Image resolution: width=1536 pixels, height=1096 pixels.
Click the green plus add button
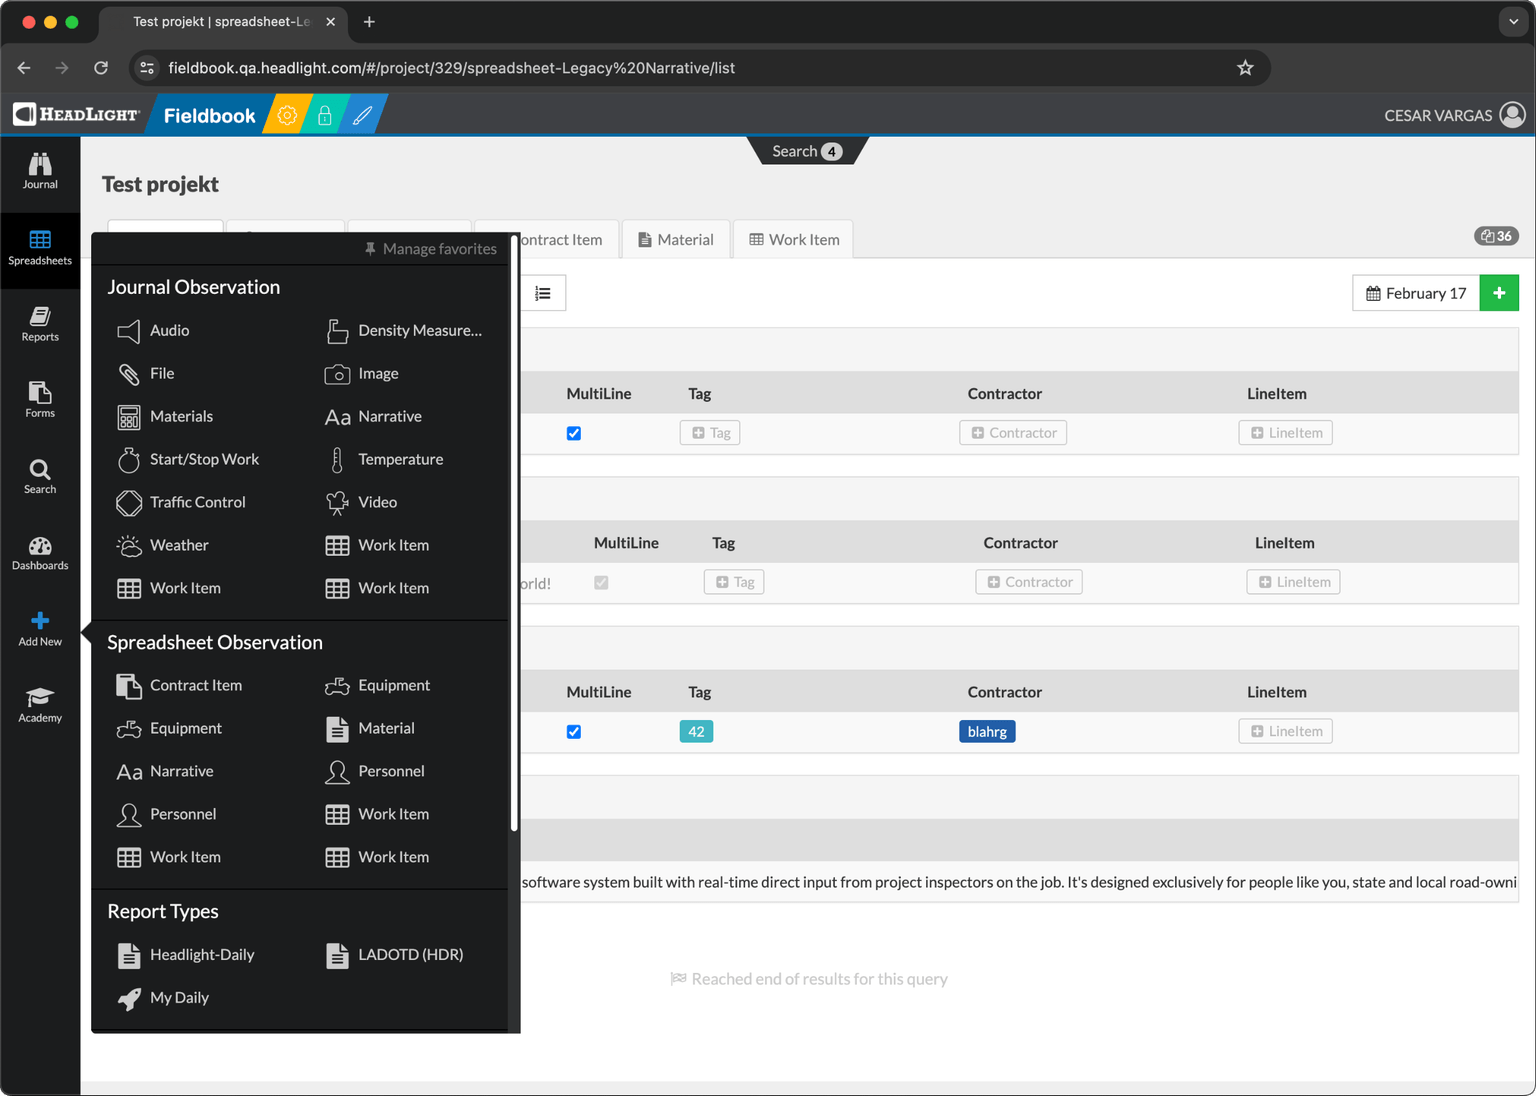click(1498, 293)
